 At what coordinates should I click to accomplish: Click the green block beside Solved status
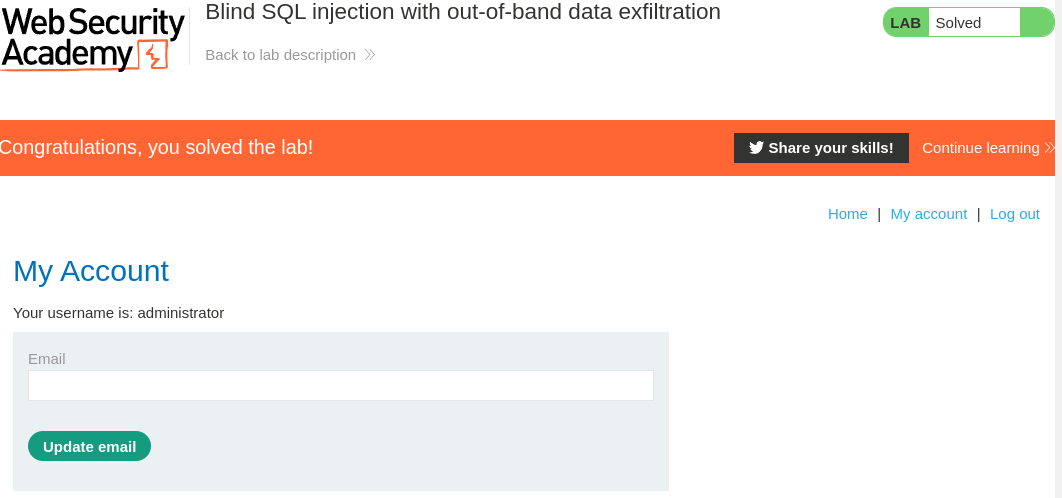pos(1037,22)
